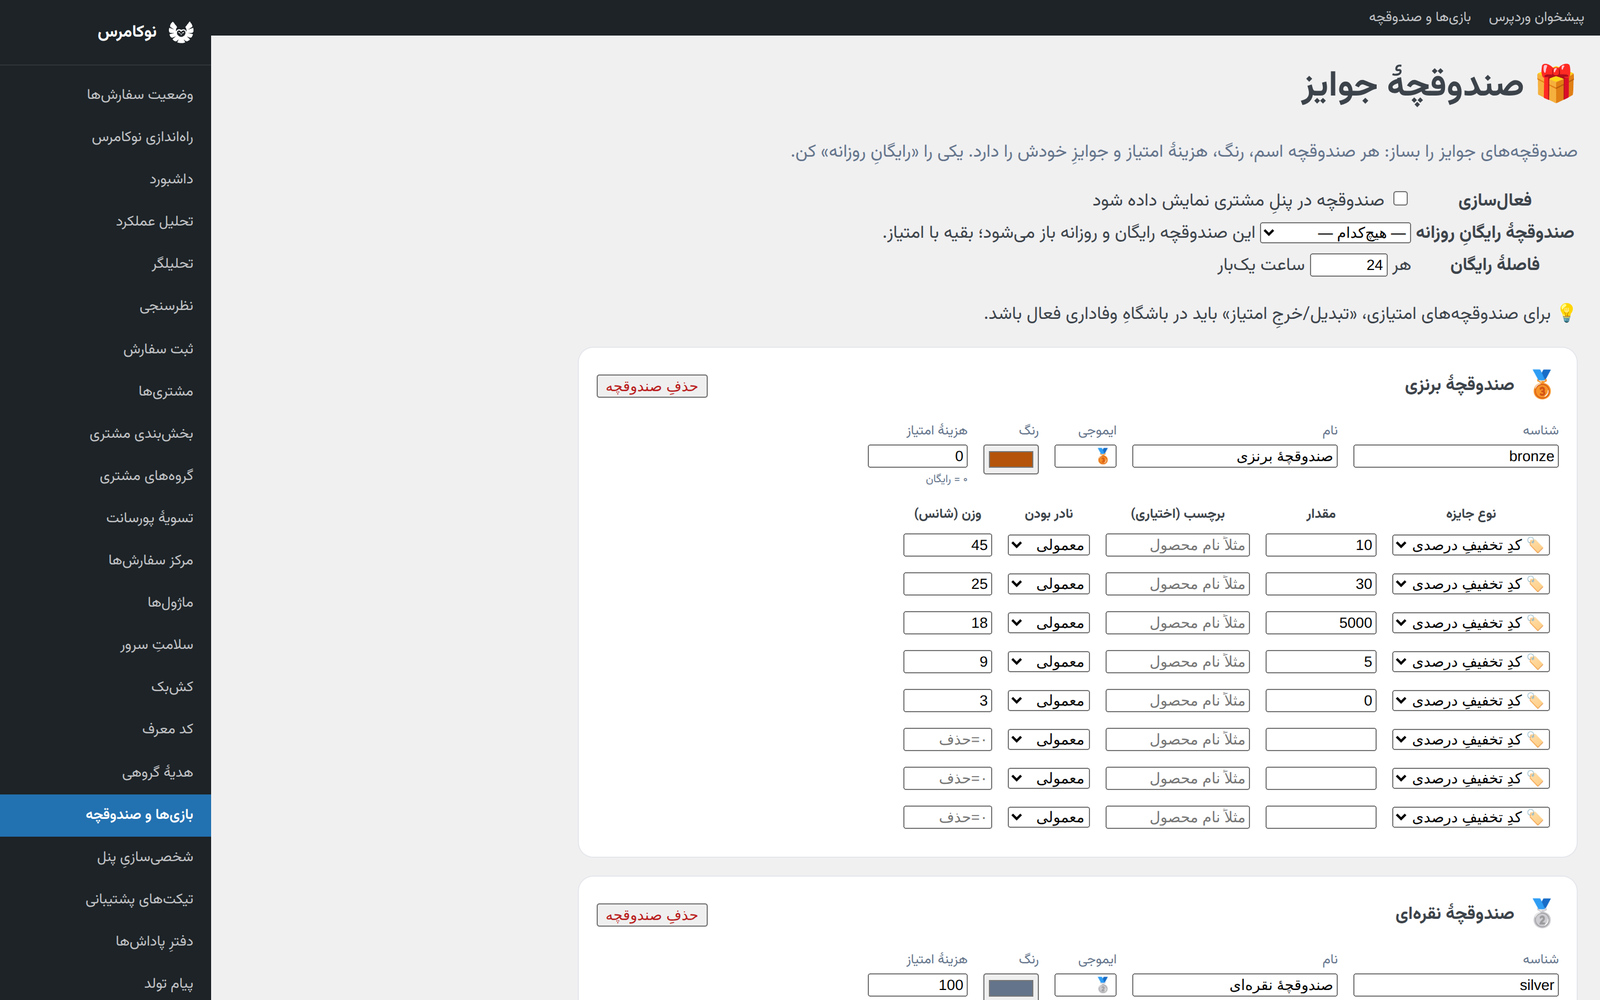Screen dimensions: 1600x1000
Task: Click the silver medal icon beside صندوقچهٔ نقره‌ای
Action: (x=1542, y=914)
